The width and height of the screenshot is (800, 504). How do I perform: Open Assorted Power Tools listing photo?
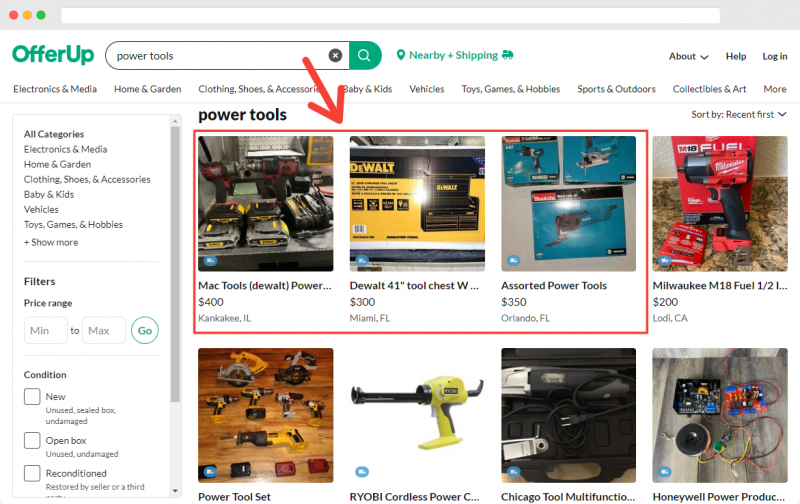568,204
